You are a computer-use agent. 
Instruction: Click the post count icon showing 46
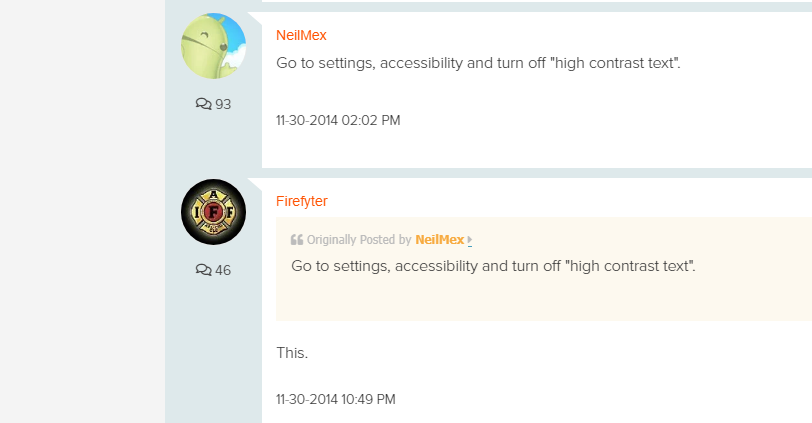[x=204, y=270]
